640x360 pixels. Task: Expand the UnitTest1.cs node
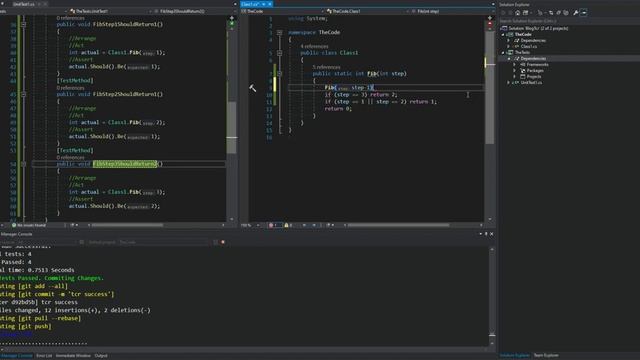point(509,82)
